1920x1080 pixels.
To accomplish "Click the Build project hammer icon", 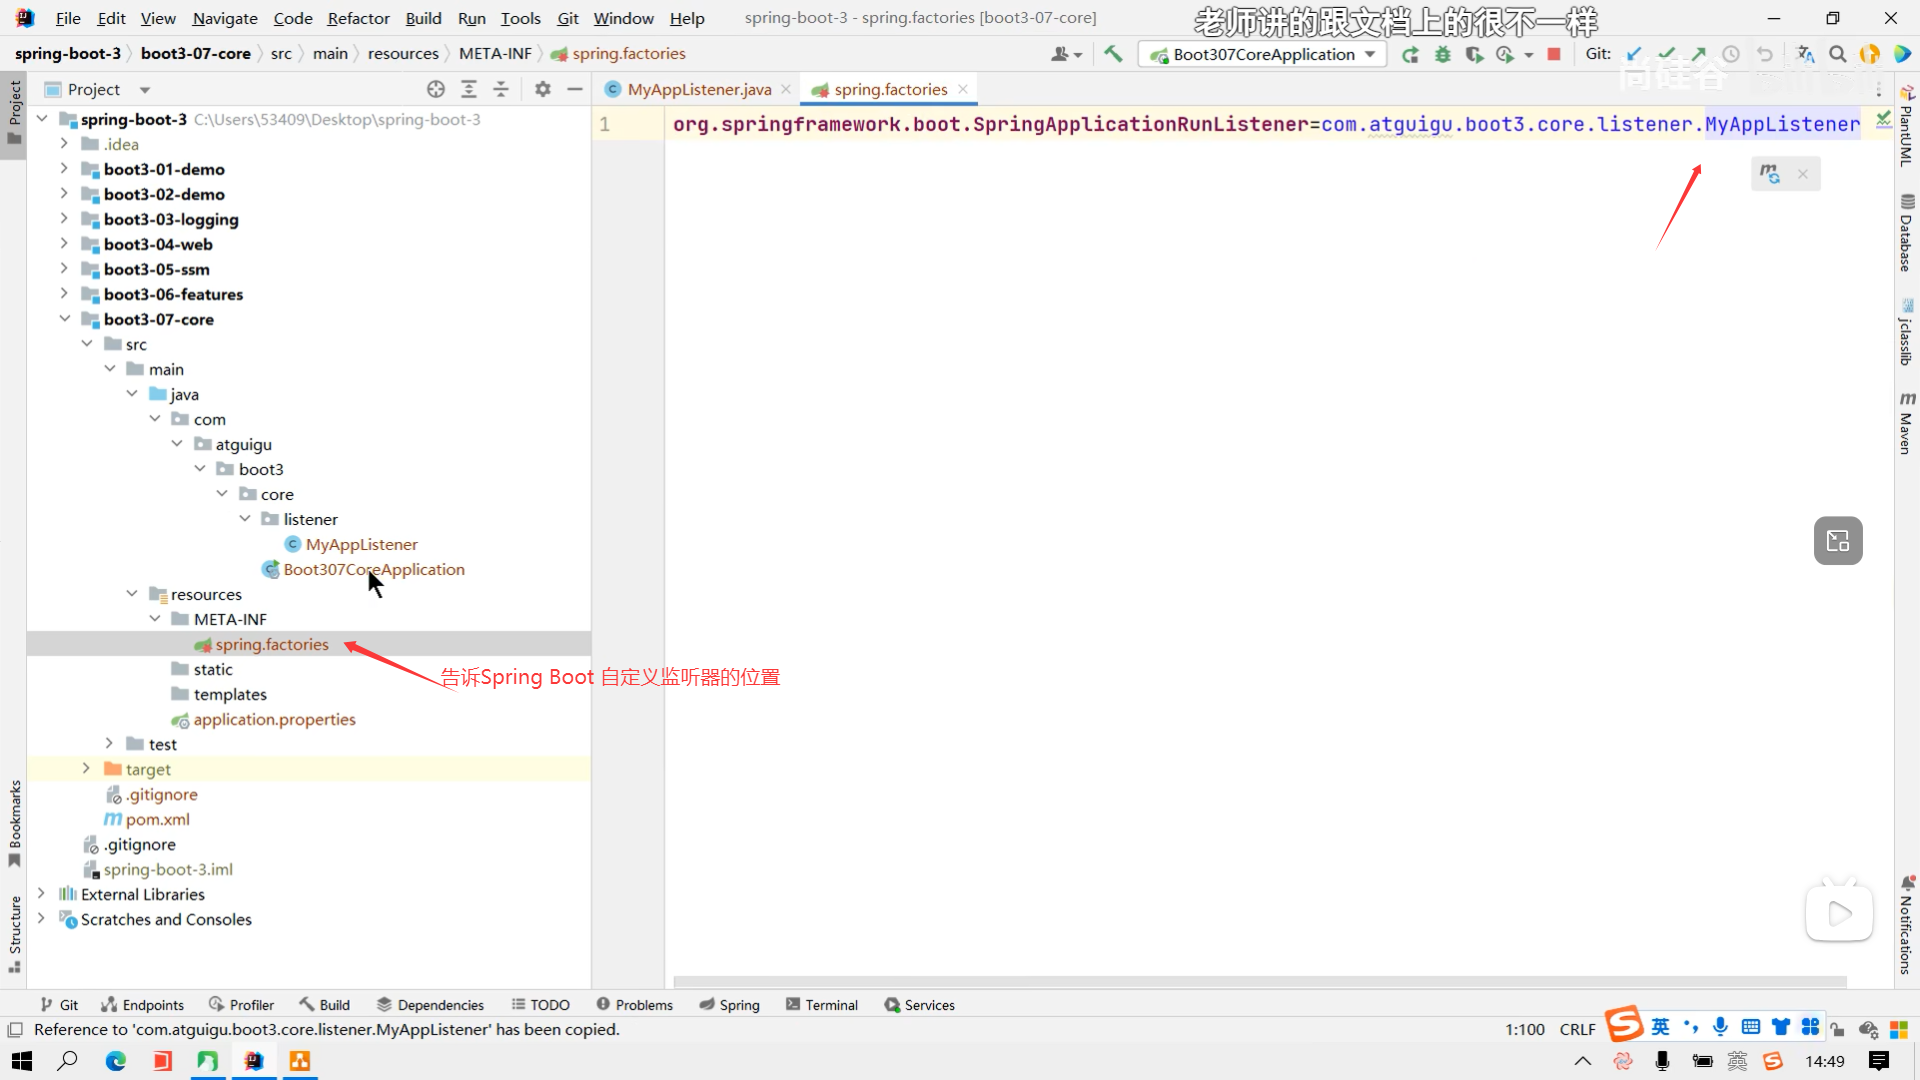I will (x=1113, y=54).
